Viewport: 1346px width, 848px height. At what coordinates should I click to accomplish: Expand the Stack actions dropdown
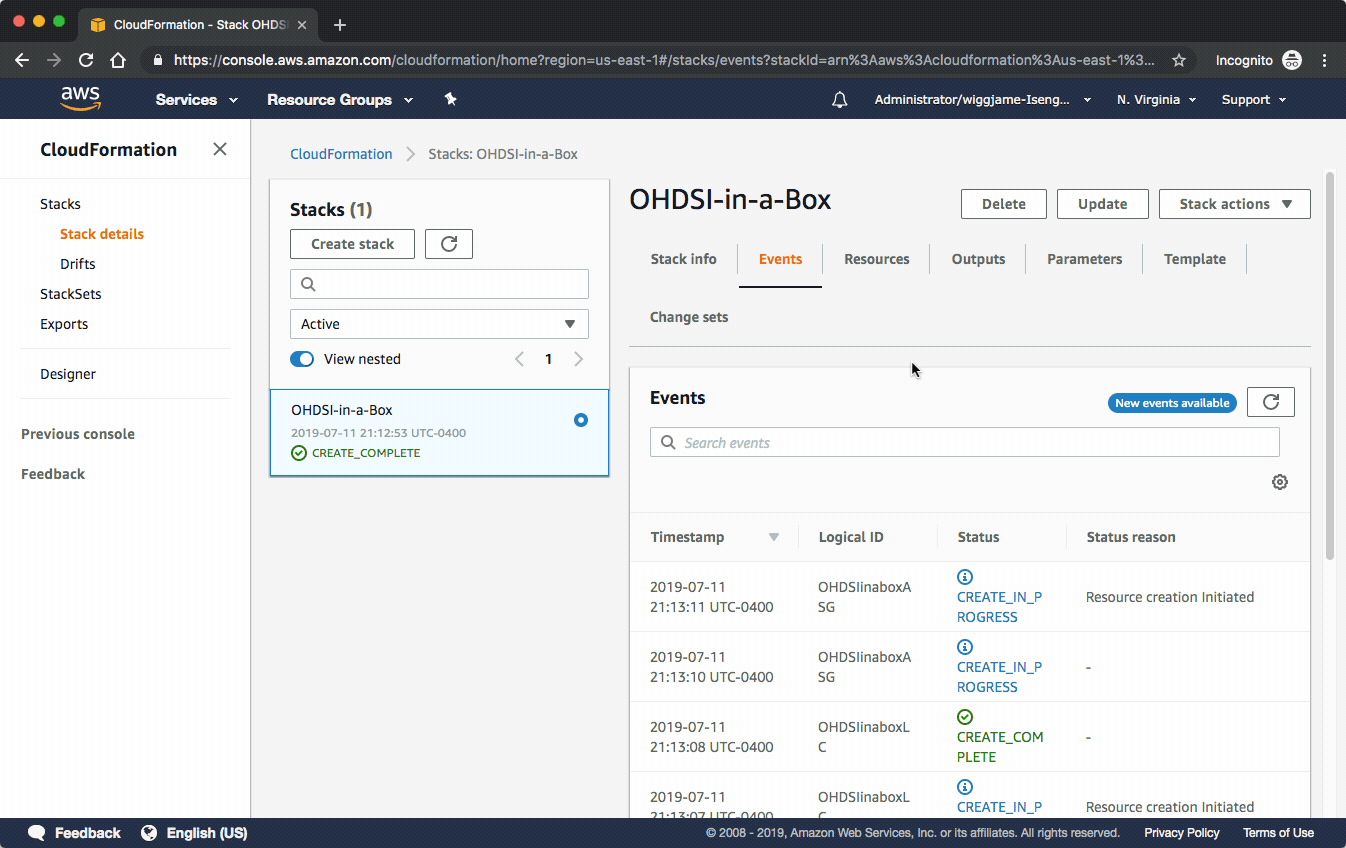pos(1235,204)
